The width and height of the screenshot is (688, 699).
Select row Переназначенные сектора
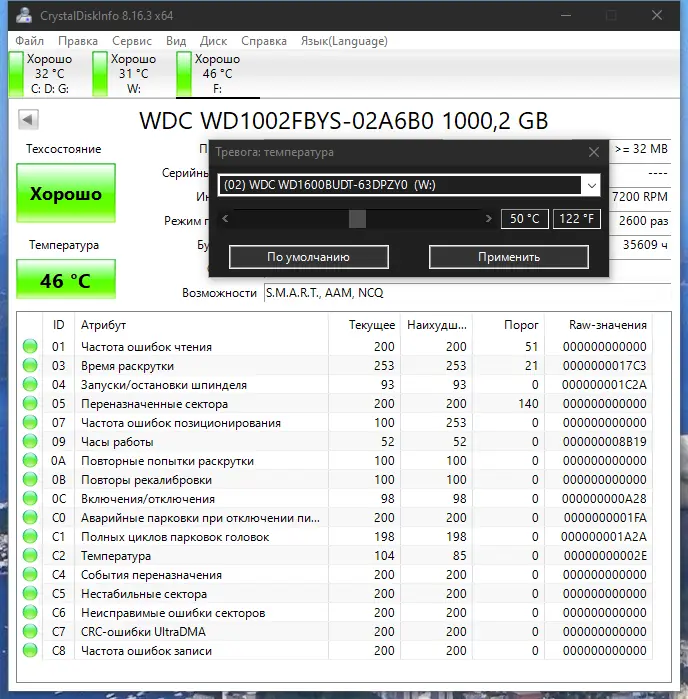(335, 403)
